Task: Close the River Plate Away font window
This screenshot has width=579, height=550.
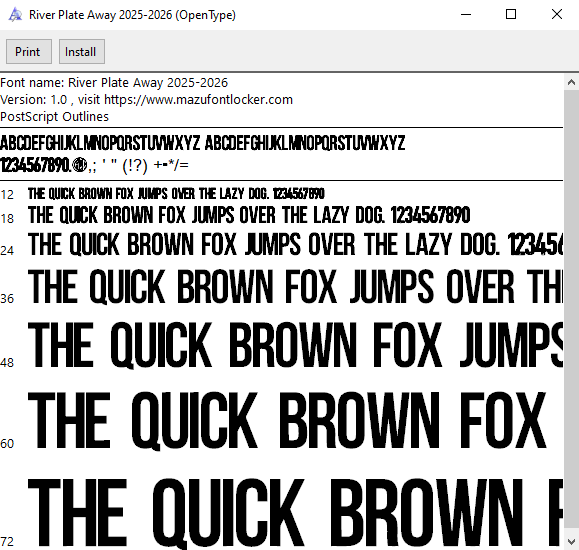Action: (x=556, y=15)
